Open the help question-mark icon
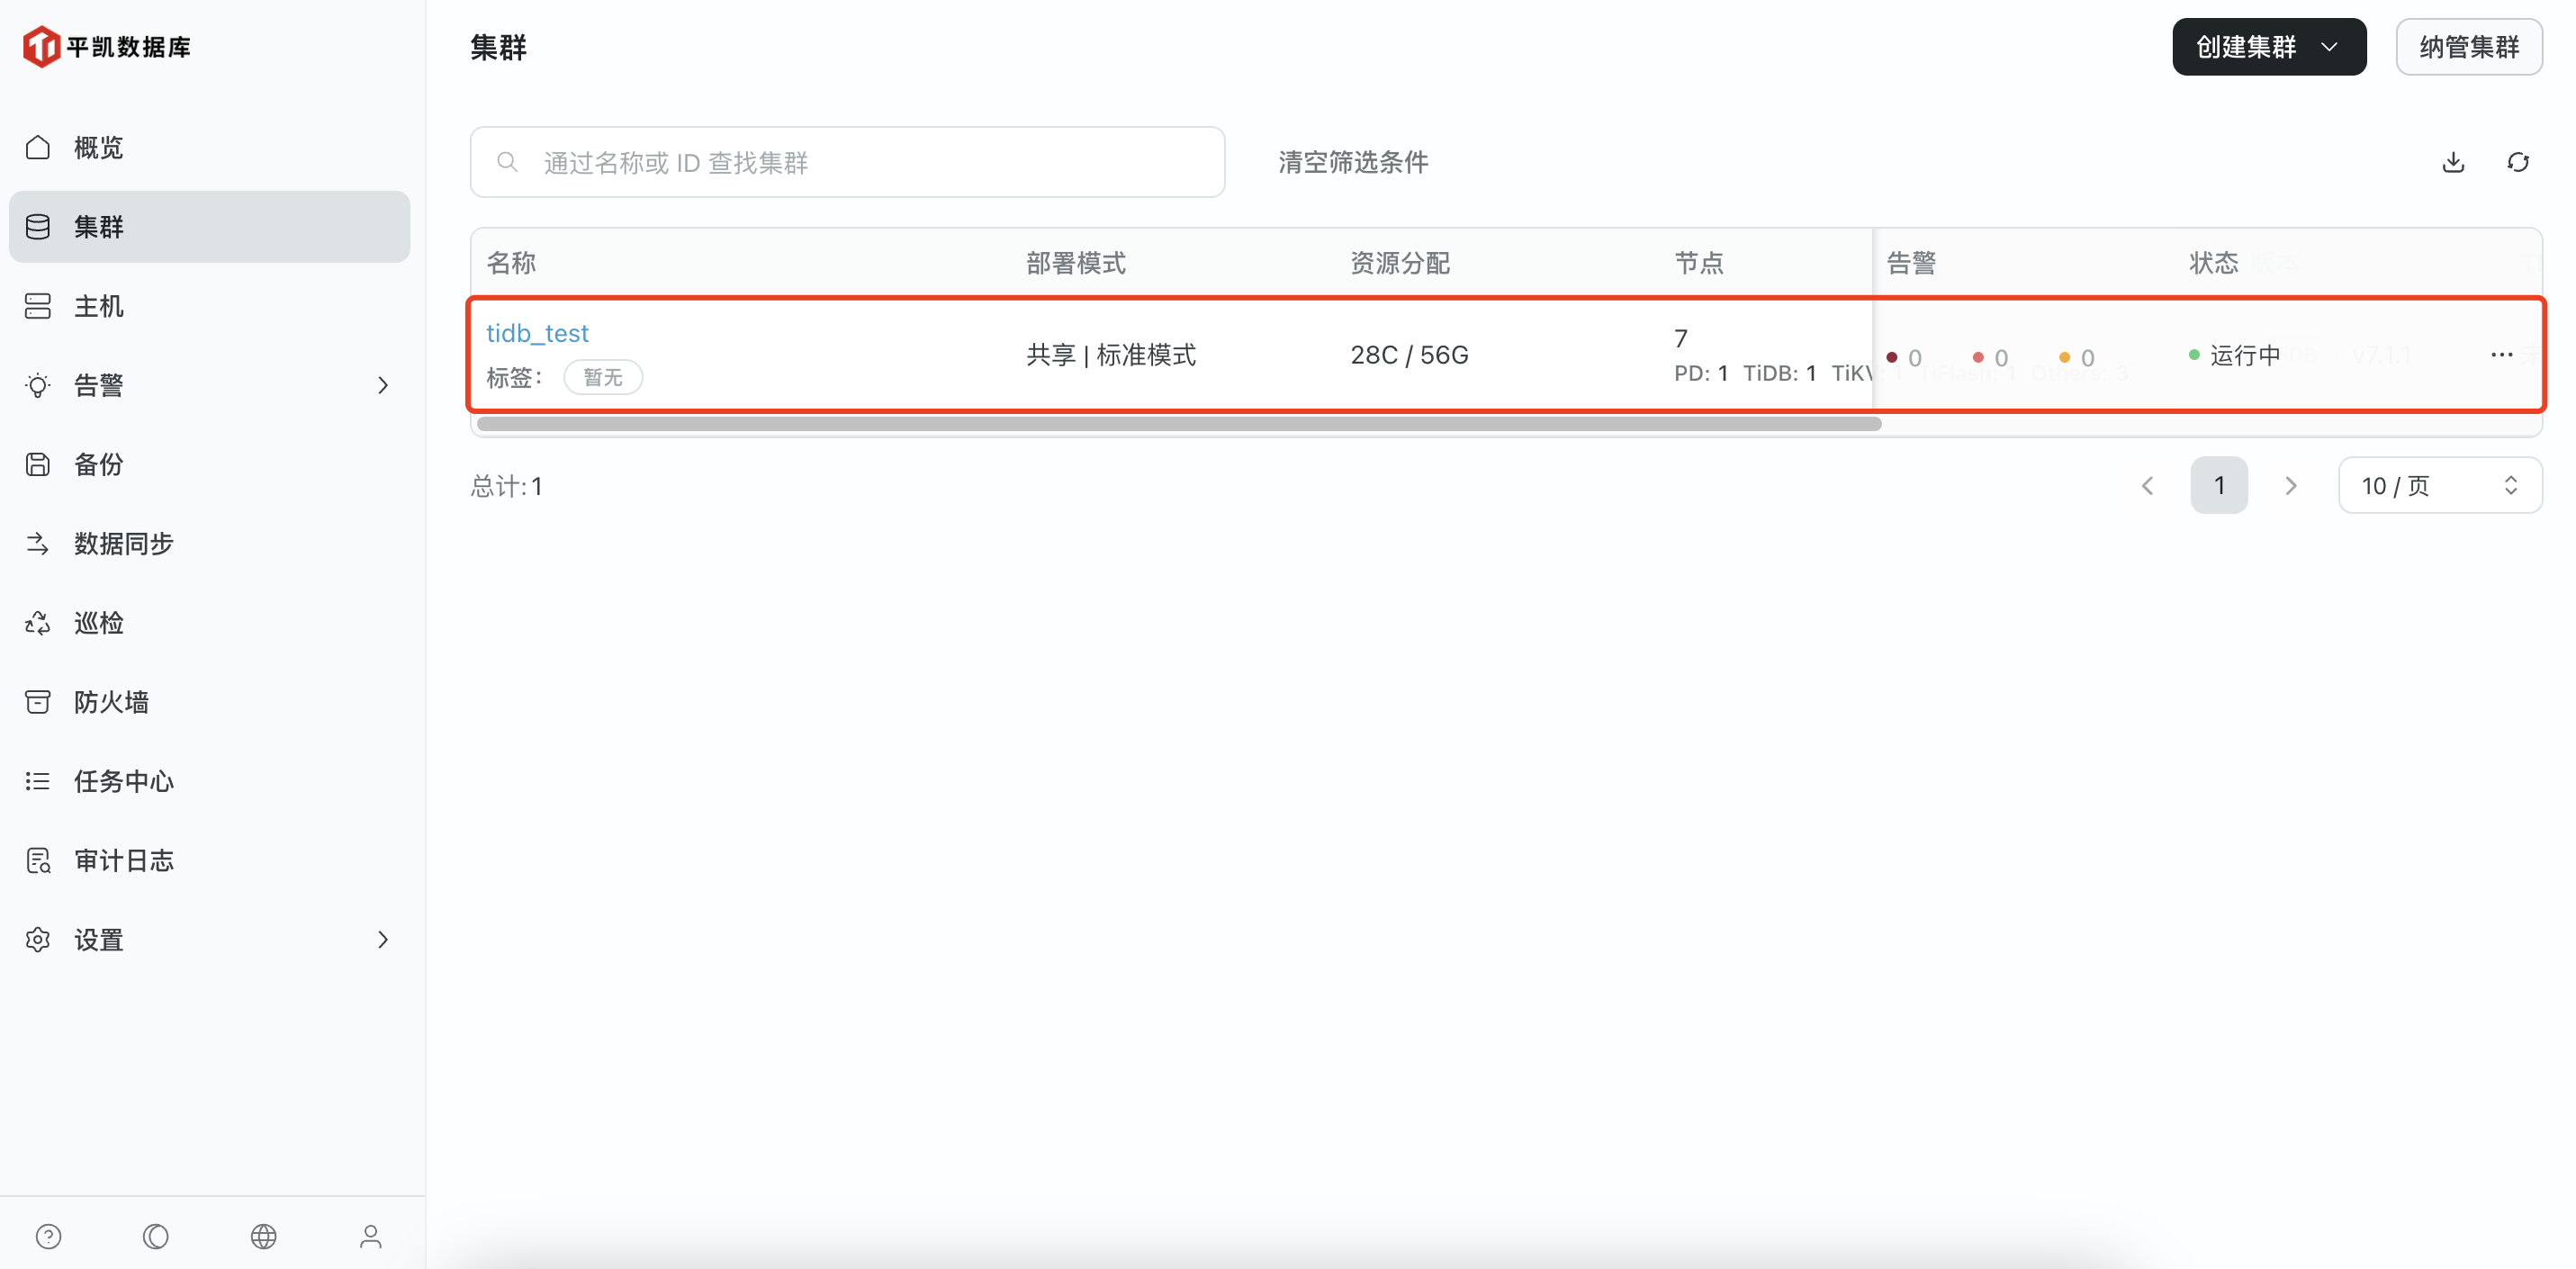This screenshot has height=1269, width=2576. [x=48, y=1237]
